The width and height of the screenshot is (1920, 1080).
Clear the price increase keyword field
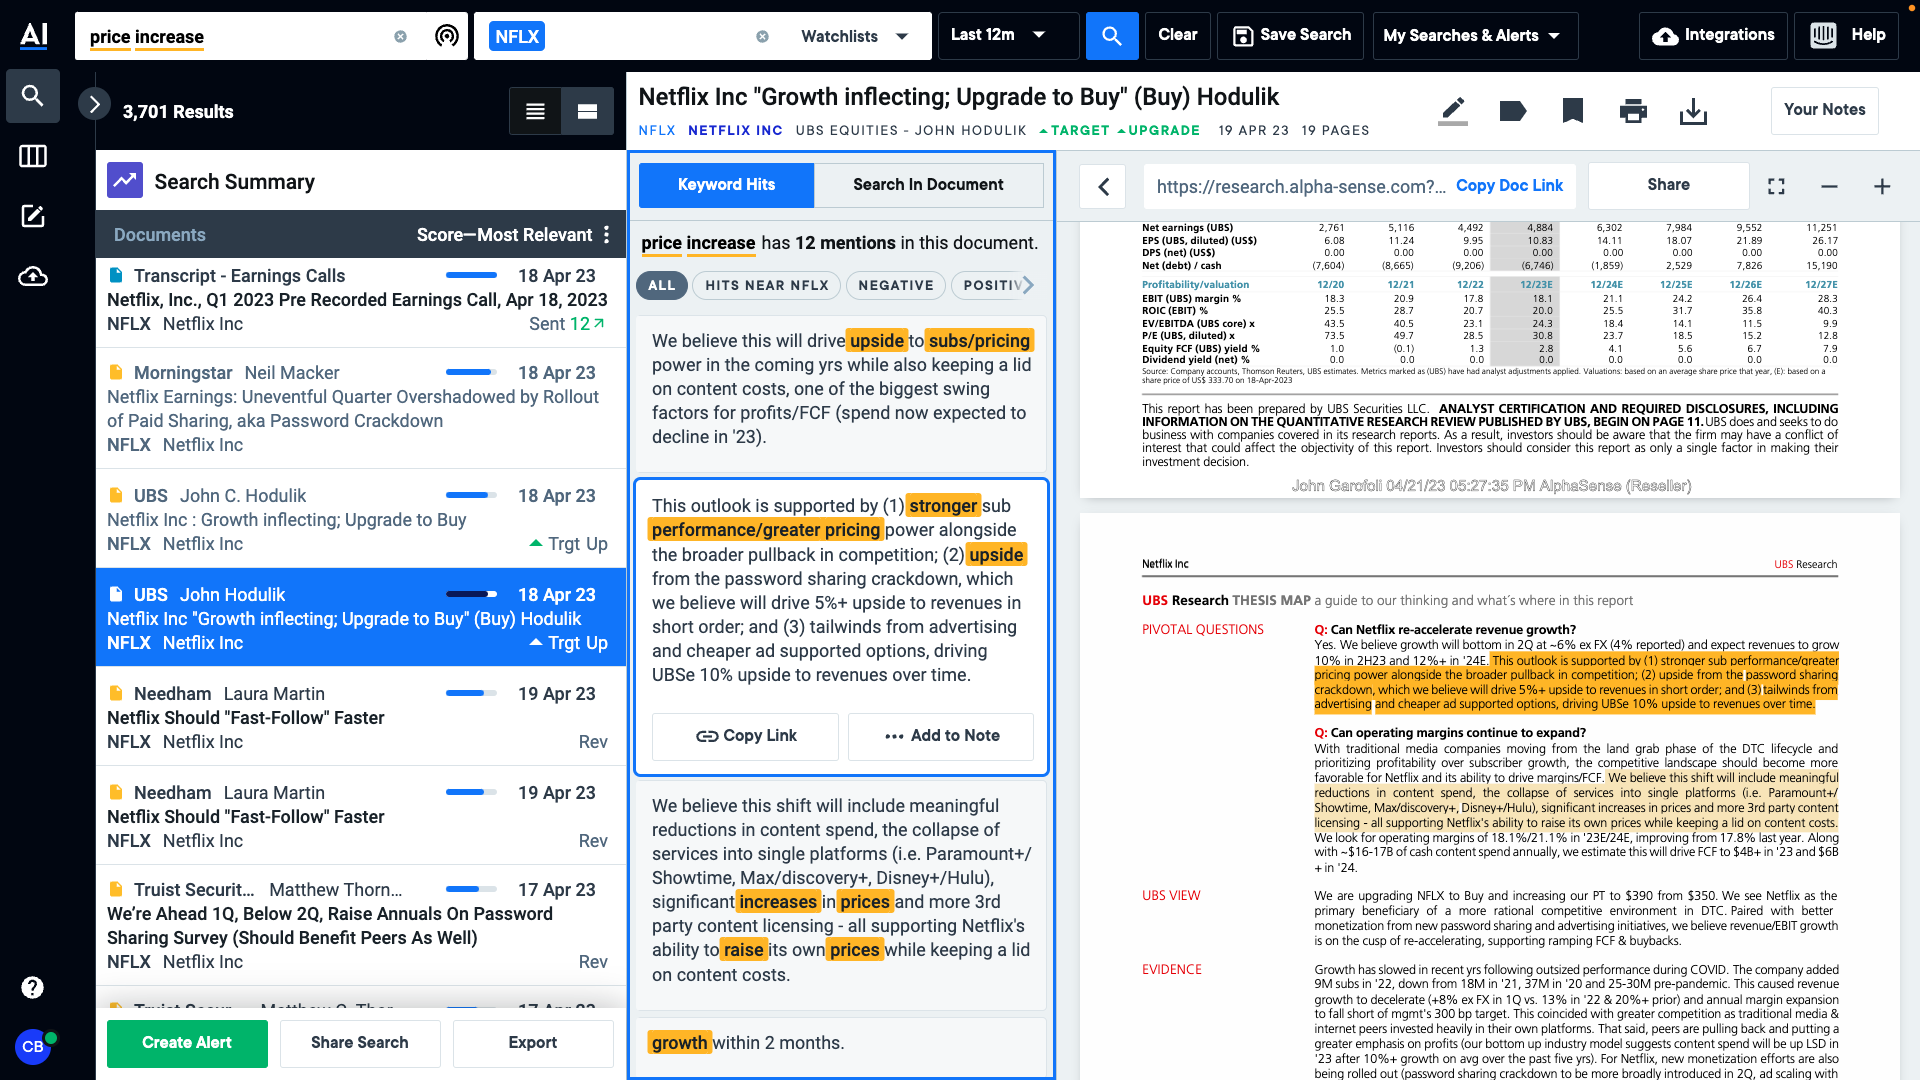point(400,36)
